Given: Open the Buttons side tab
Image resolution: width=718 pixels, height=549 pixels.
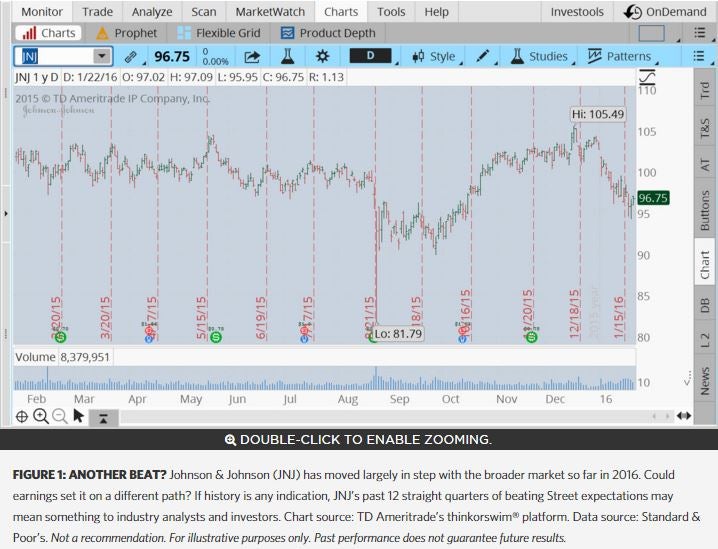Looking at the screenshot, I should pyautogui.click(x=705, y=210).
